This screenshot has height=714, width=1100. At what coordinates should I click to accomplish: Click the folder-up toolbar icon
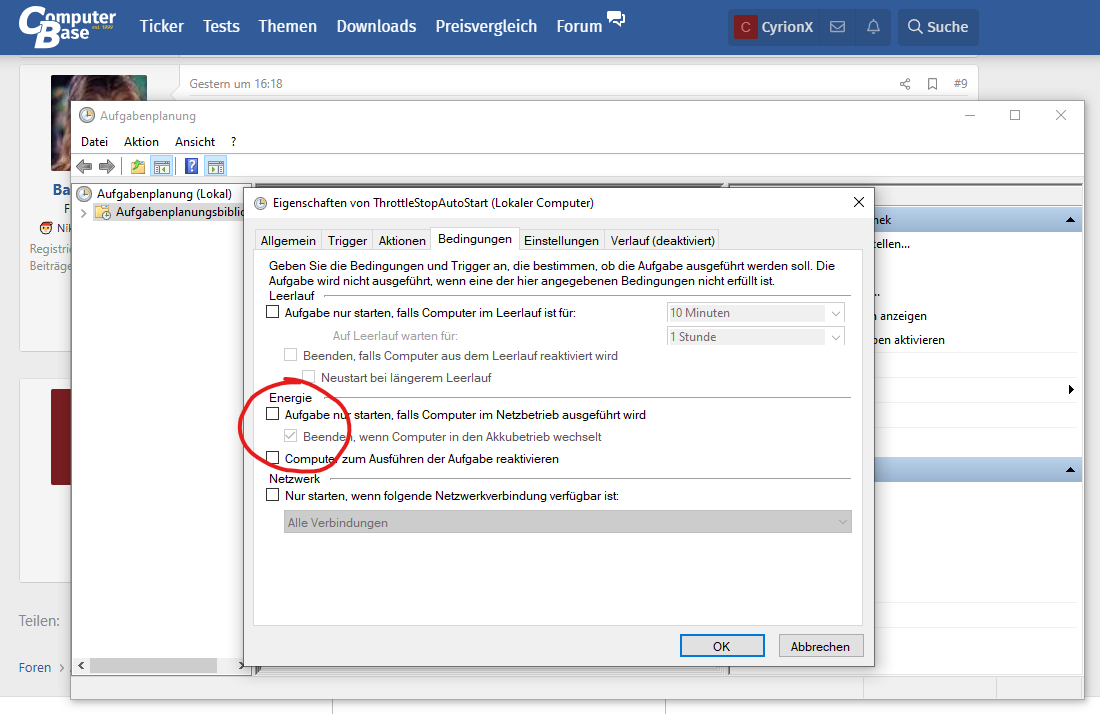tap(138, 166)
